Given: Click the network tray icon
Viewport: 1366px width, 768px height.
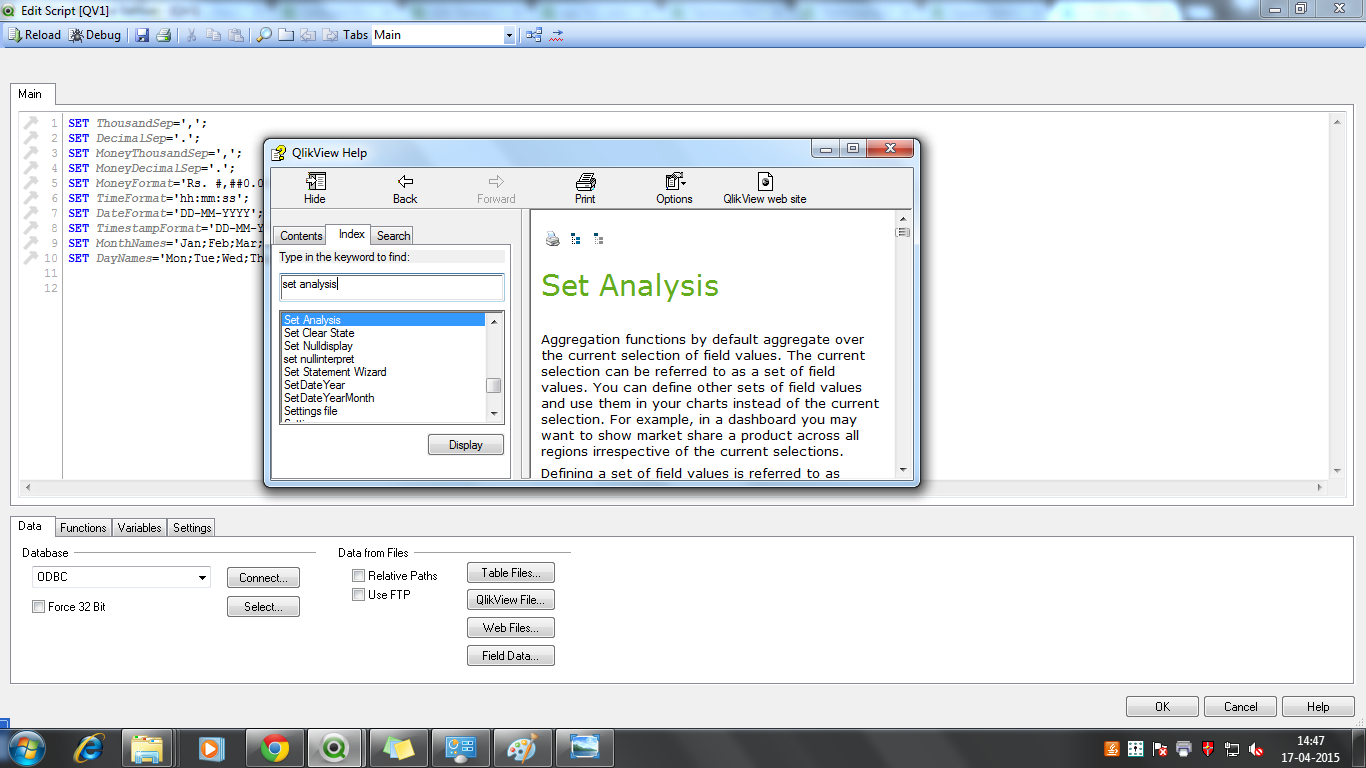Looking at the screenshot, I should pos(1232,749).
